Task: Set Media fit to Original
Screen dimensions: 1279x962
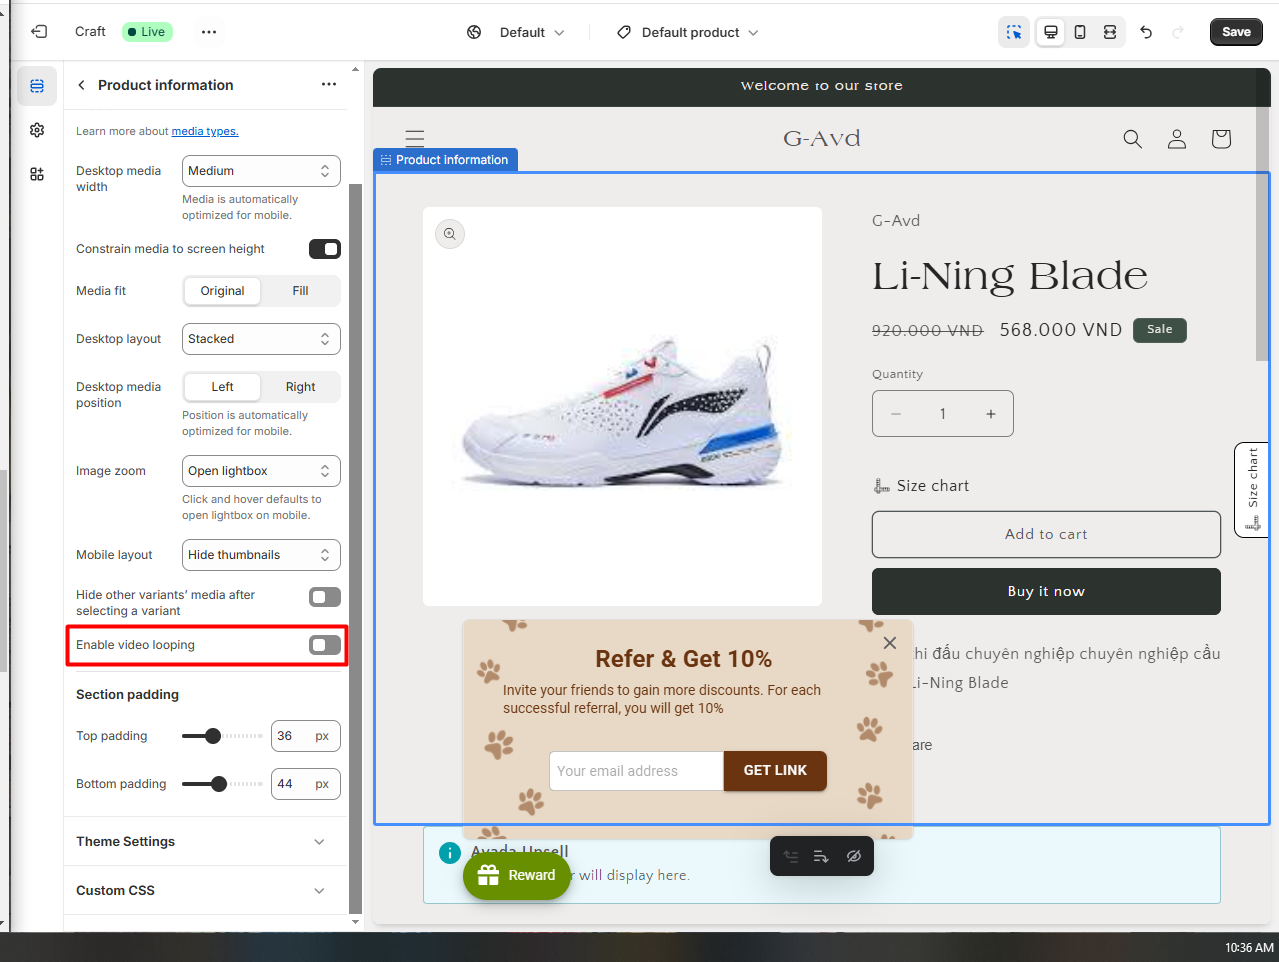Action: click(x=222, y=291)
